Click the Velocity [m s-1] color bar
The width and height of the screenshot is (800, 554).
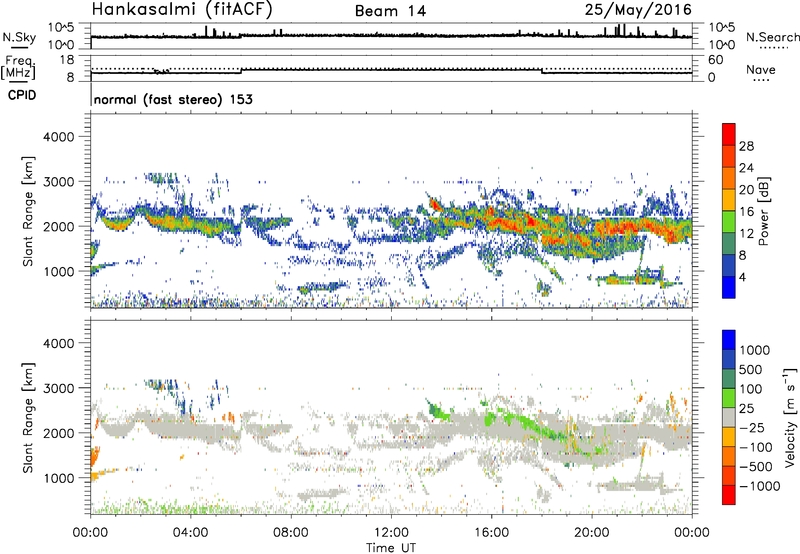pyautogui.click(x=729, y=417)
